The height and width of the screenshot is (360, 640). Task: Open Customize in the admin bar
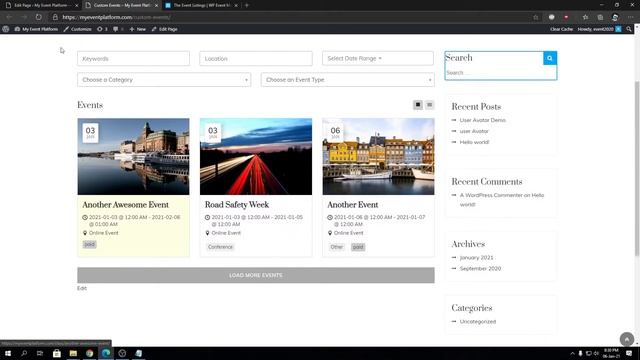[x=78, y=29]
